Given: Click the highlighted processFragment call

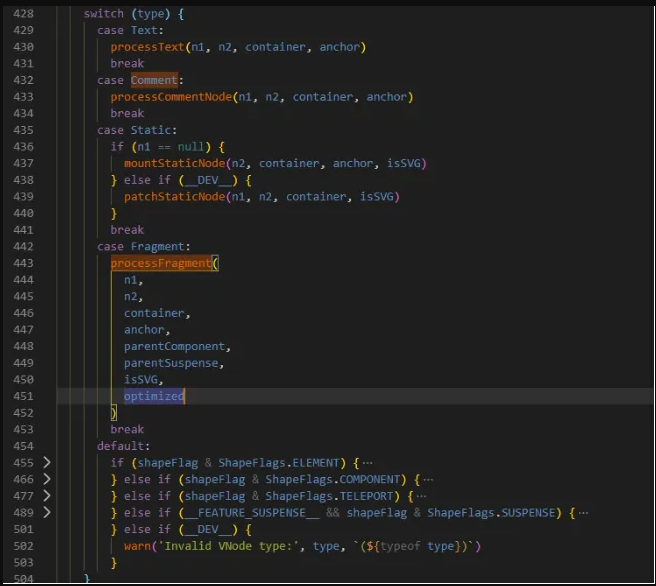Looking at the screenshot, I should point(161,263).
